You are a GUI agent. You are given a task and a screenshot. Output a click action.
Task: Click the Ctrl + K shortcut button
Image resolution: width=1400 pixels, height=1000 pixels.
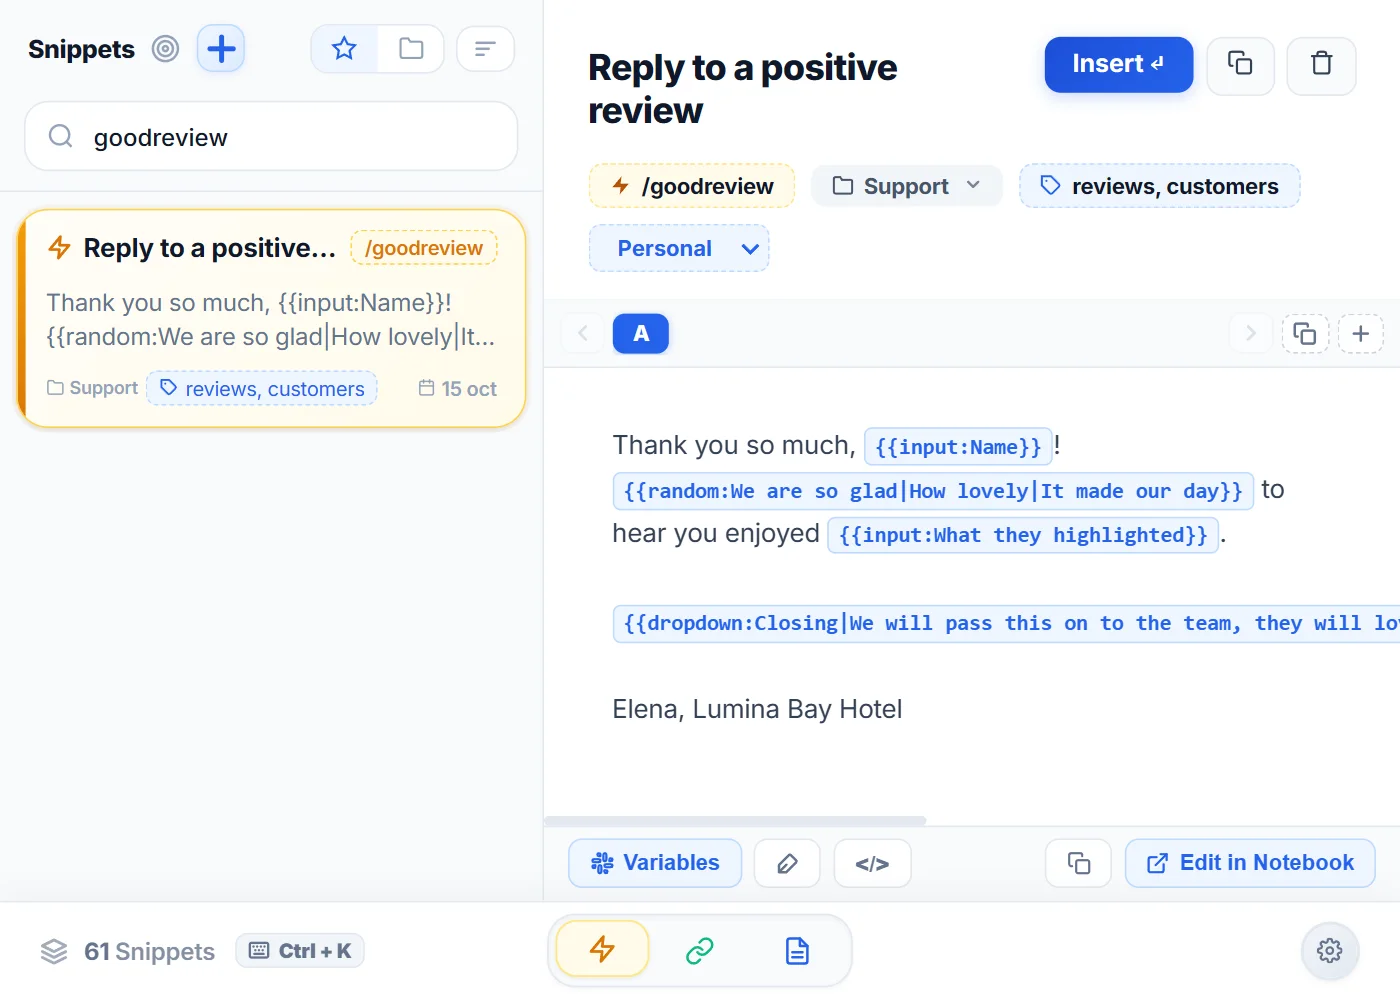pos(300,951)
